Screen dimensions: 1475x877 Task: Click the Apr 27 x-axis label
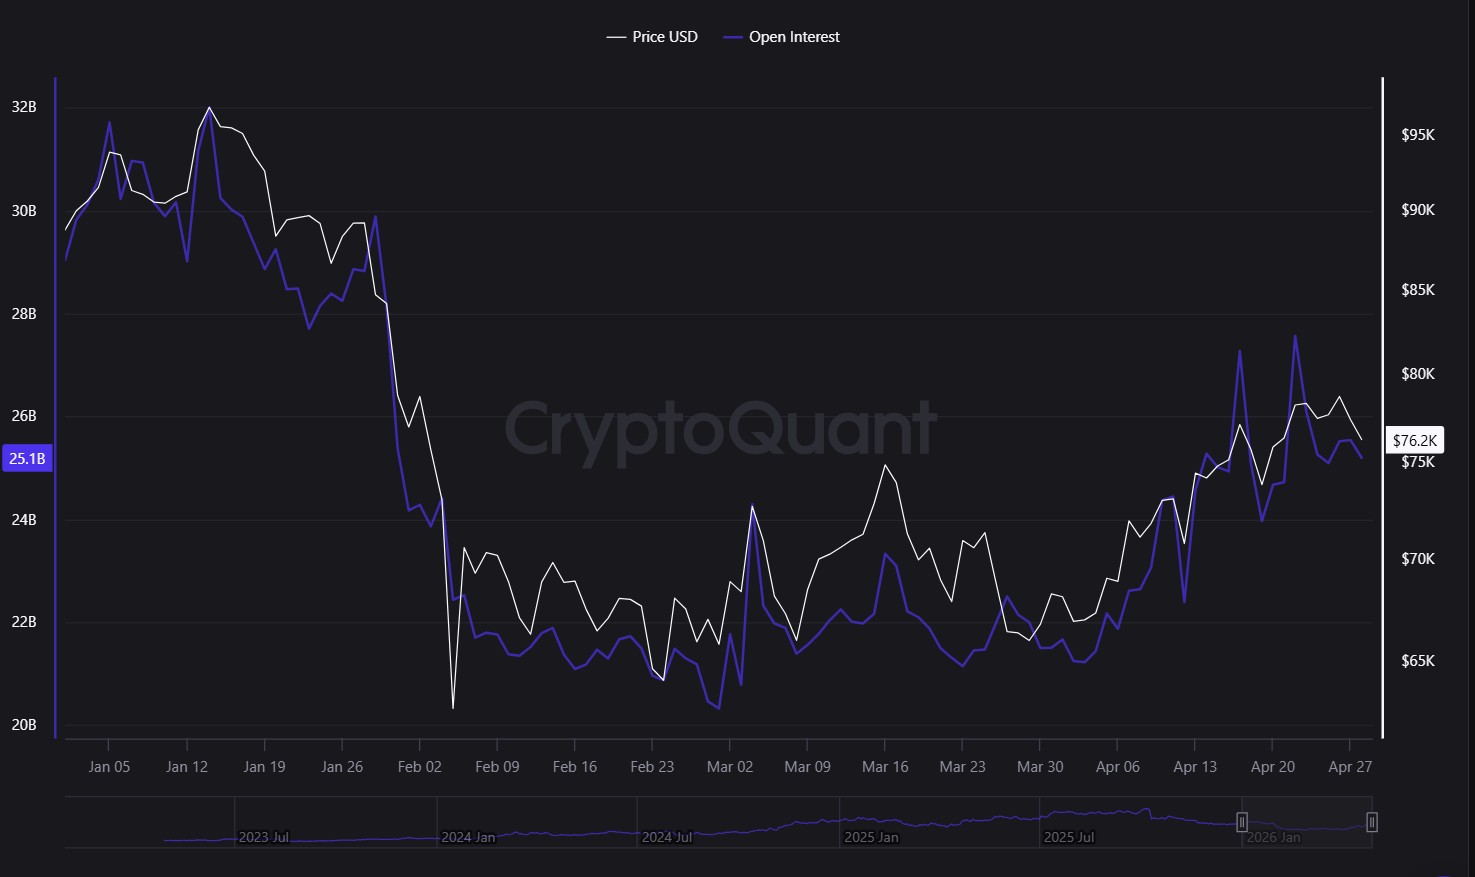pyautogui.click(x=1351, y=766)
